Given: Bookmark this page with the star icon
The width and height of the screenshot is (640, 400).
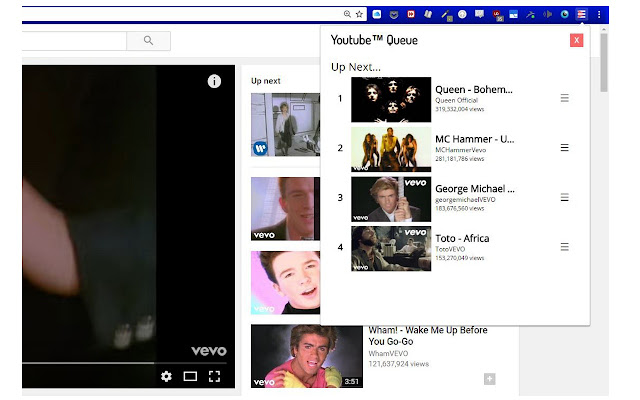Looking at the screenshot, I should point(359,14).
